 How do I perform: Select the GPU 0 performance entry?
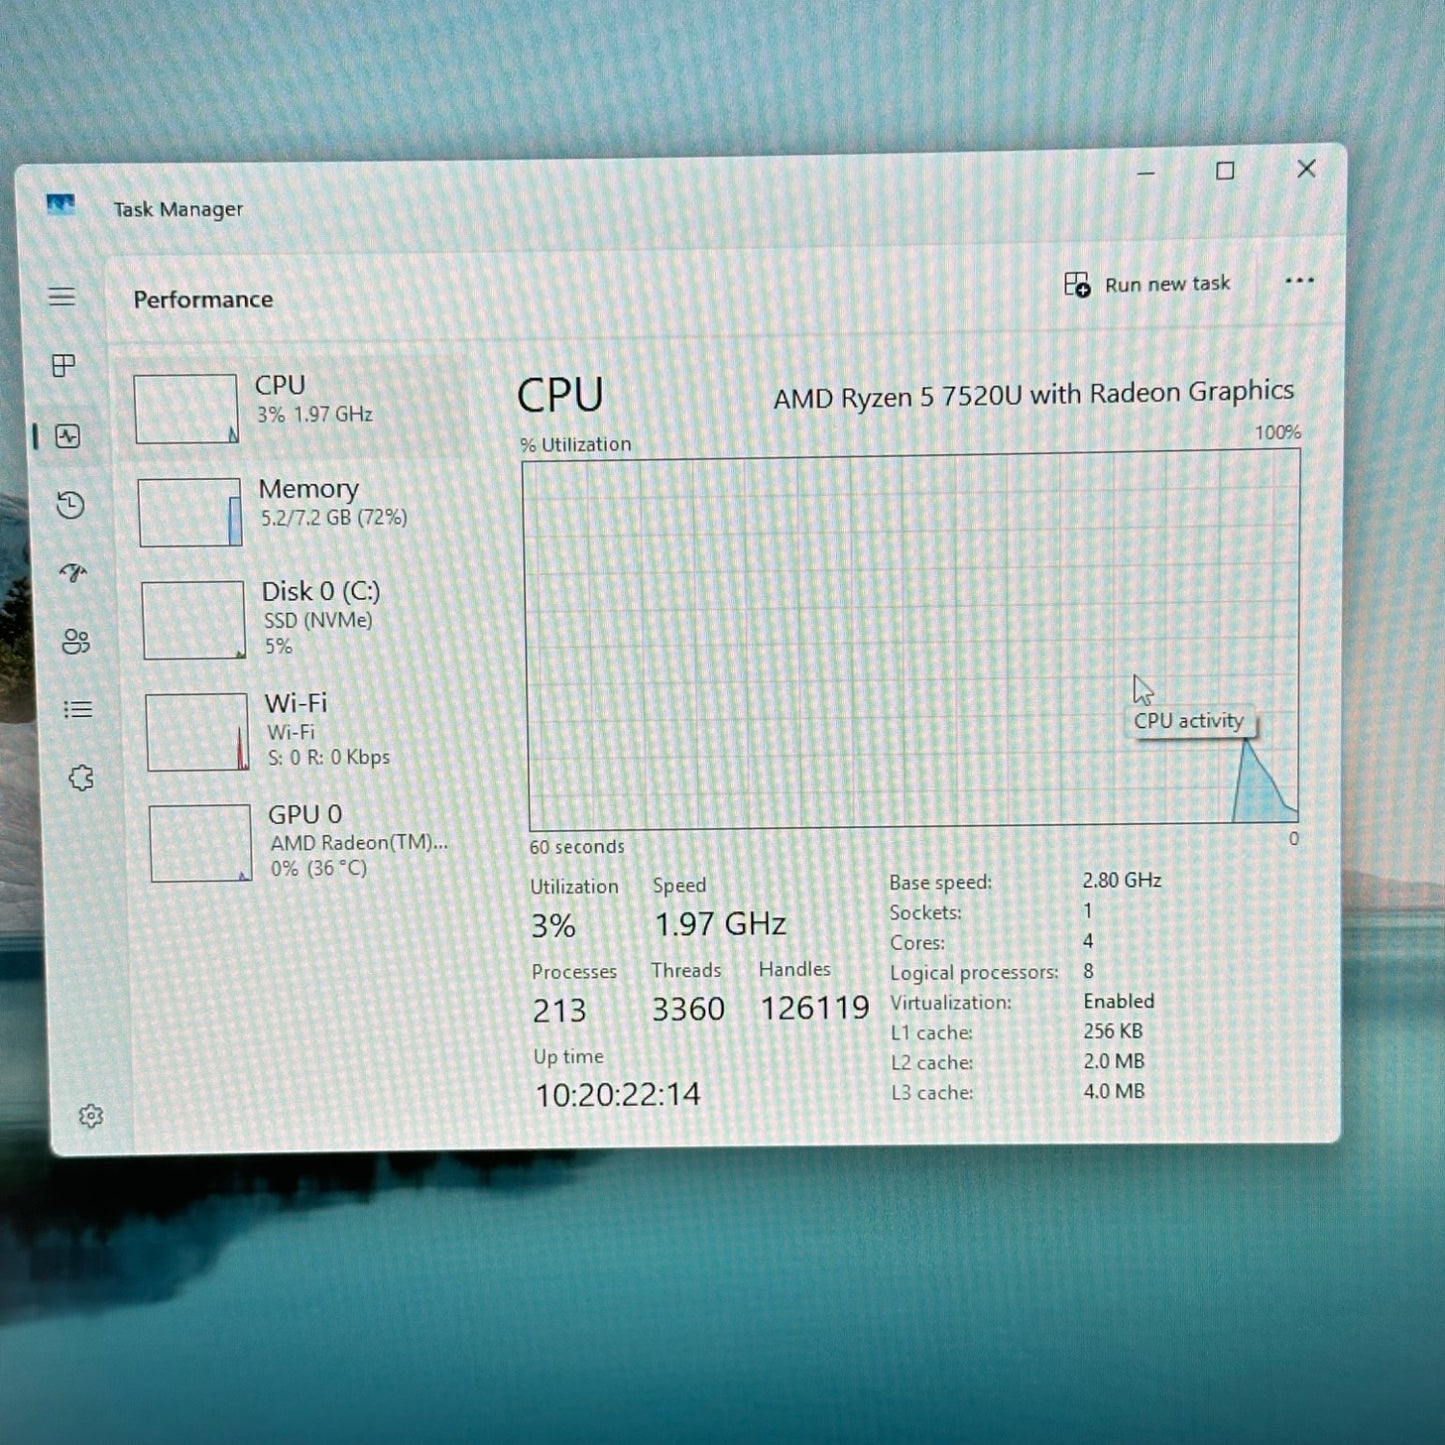tap(304, 842)
